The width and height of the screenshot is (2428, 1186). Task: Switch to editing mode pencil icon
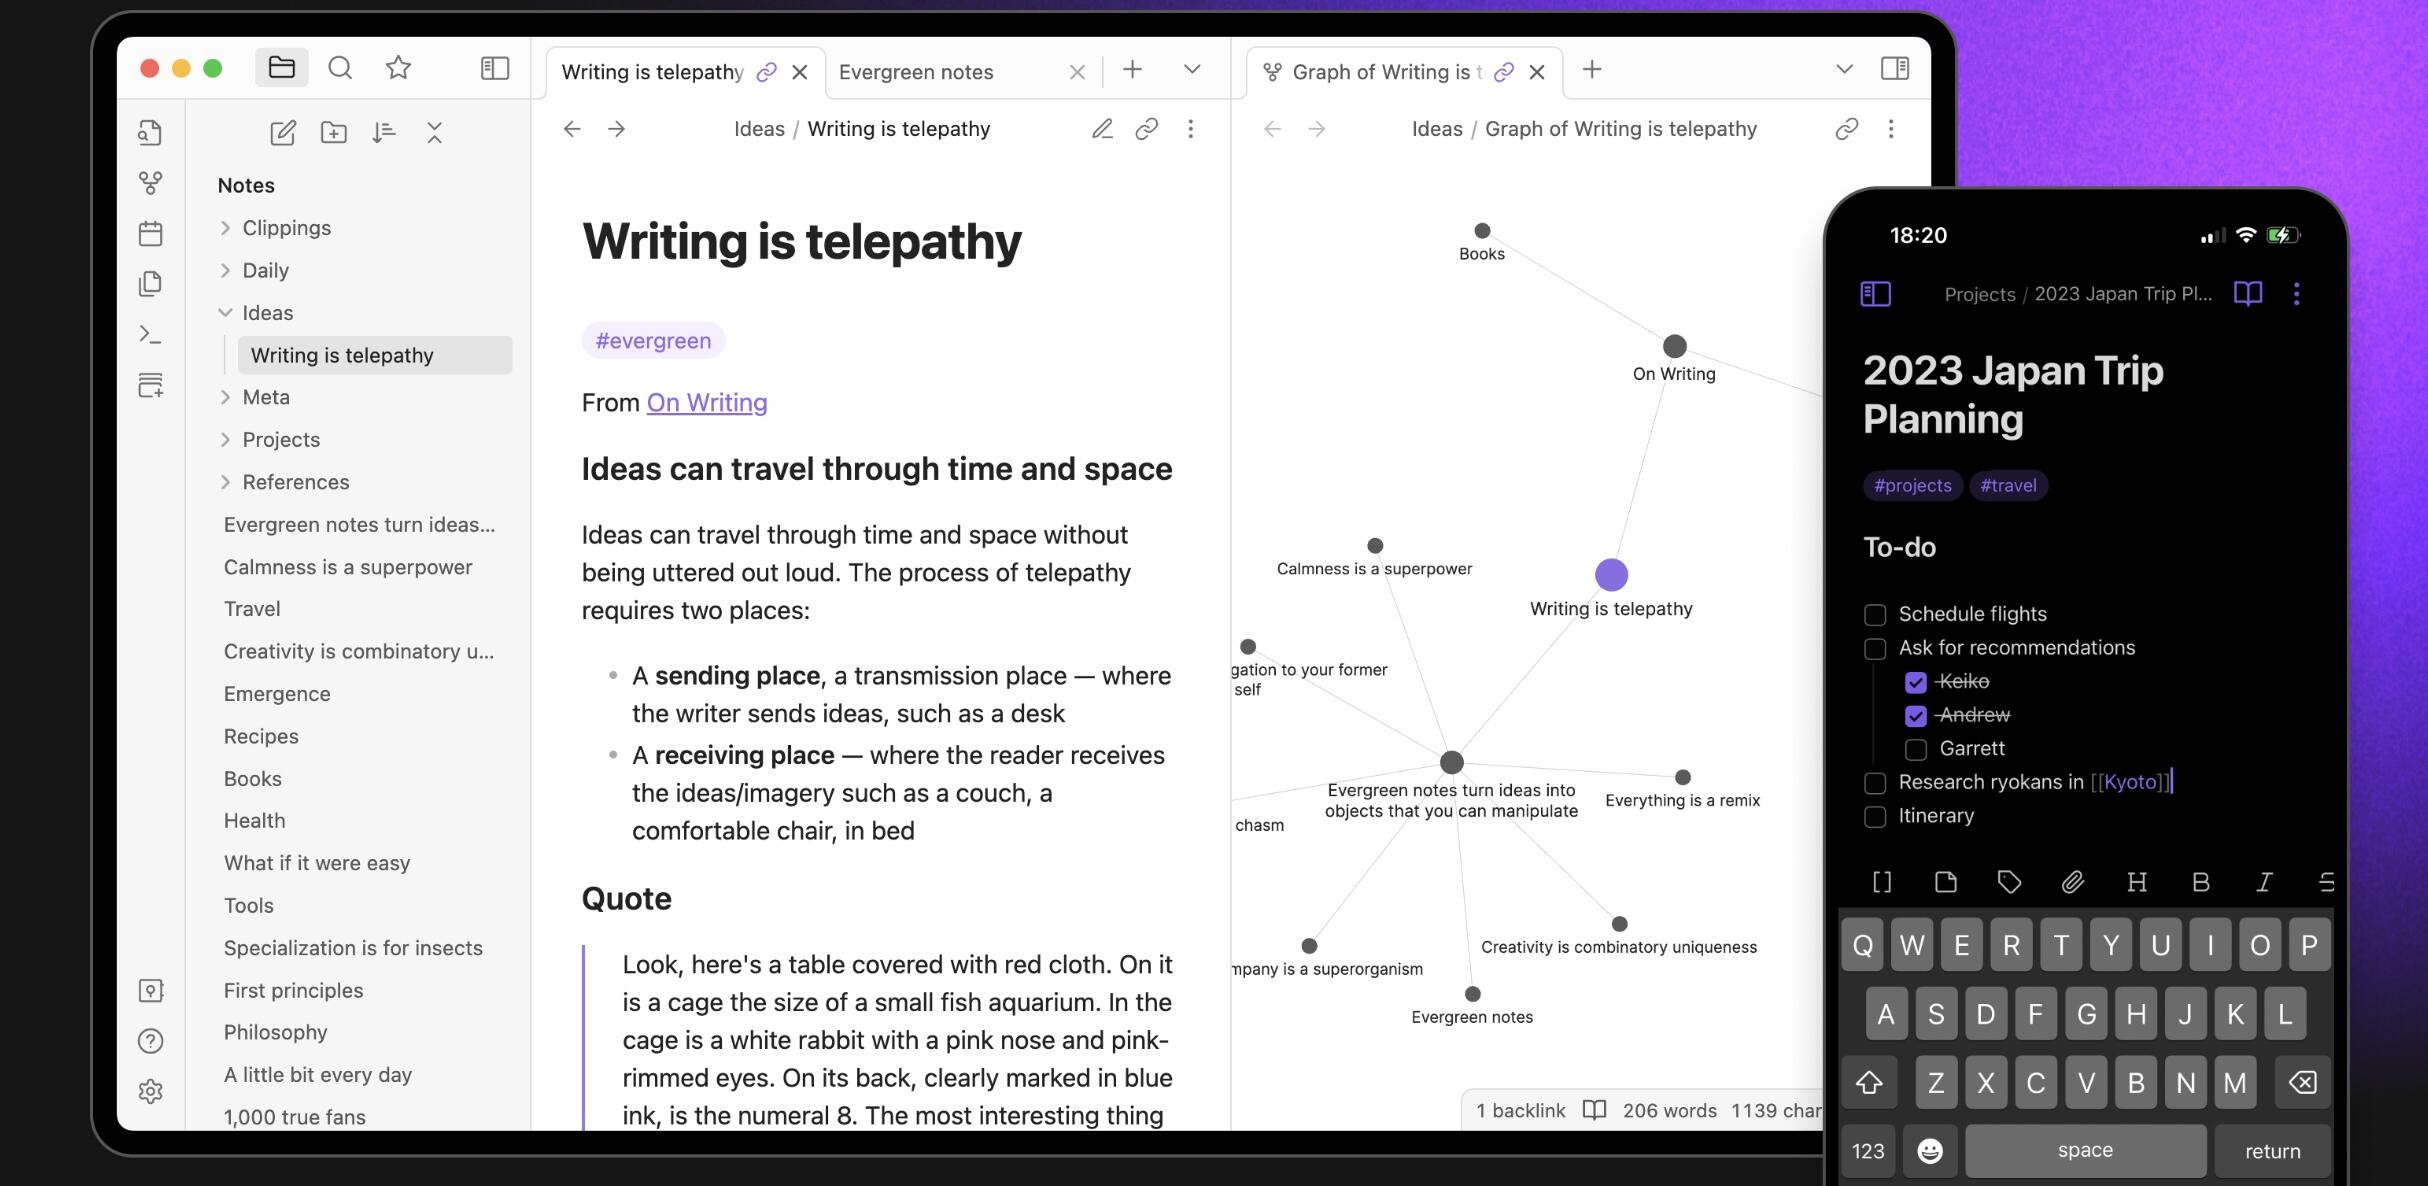(x=1102, y=129)
